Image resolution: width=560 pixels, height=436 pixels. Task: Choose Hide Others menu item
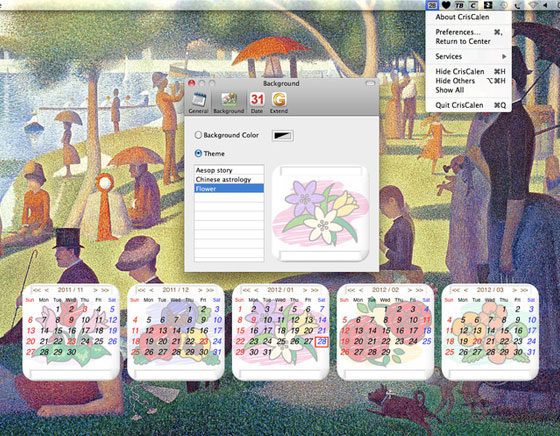(469, 81)
